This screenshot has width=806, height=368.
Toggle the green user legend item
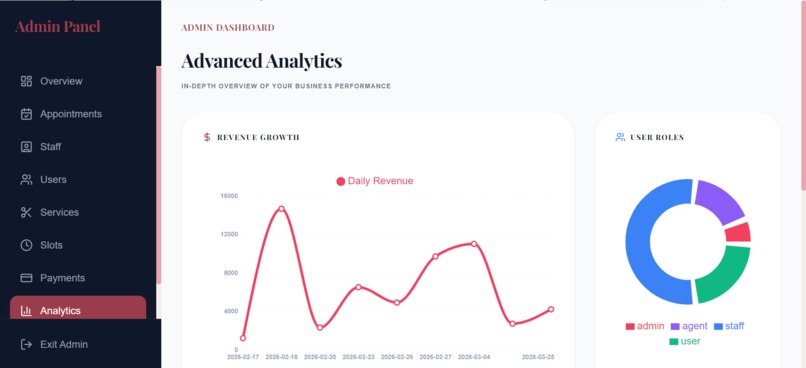(685, 341)
